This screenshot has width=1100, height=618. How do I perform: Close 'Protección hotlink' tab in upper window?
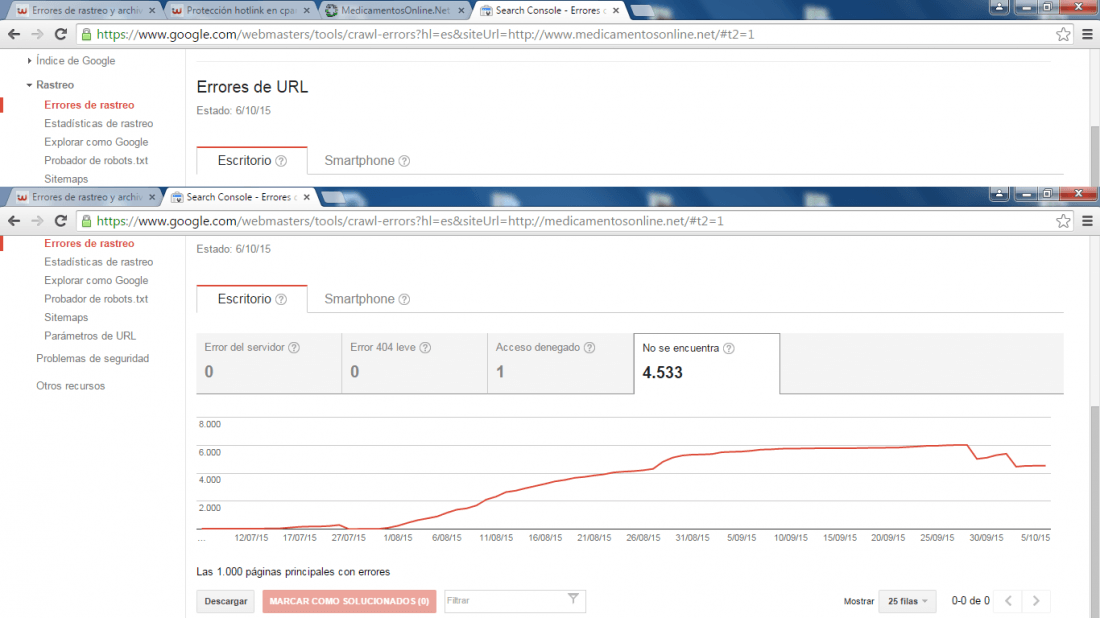[307, 11]
